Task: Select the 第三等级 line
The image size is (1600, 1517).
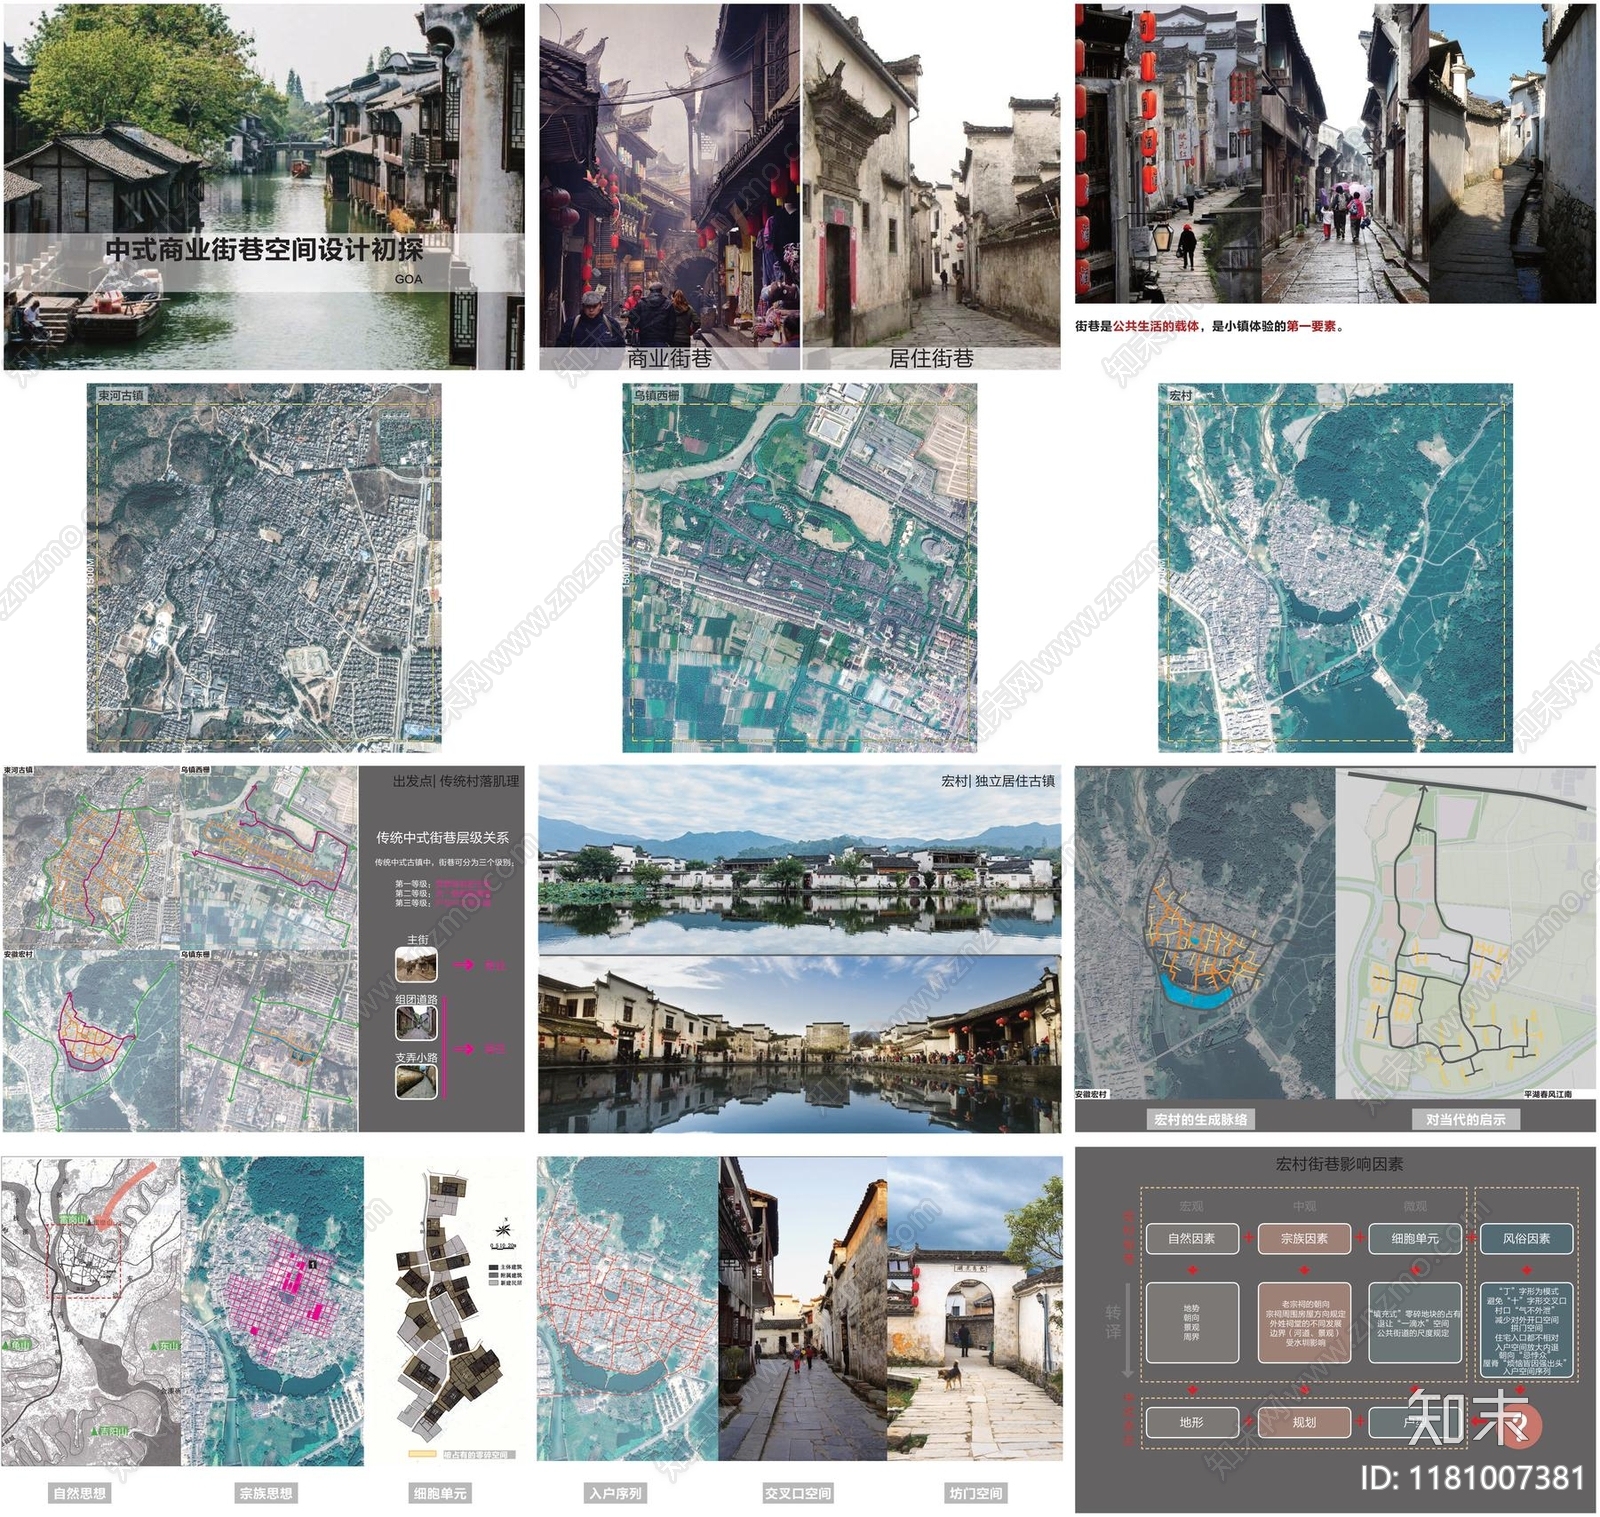Action: click(442, 902)
